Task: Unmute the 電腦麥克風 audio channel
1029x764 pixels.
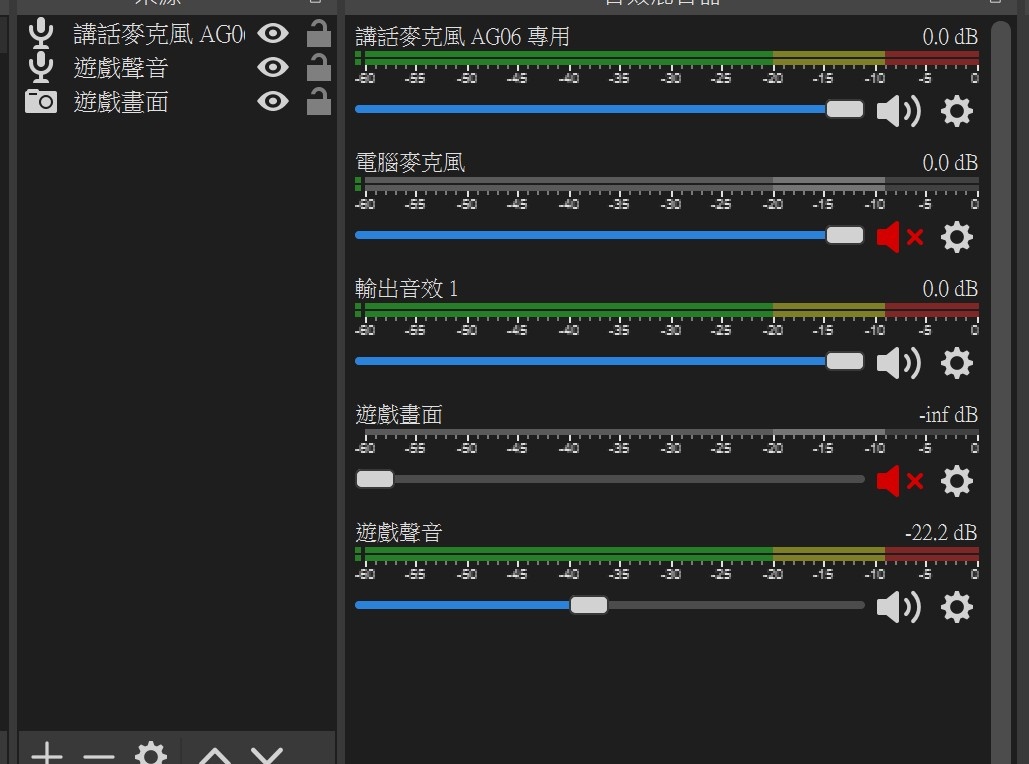Action: click(x=900, y=237)
